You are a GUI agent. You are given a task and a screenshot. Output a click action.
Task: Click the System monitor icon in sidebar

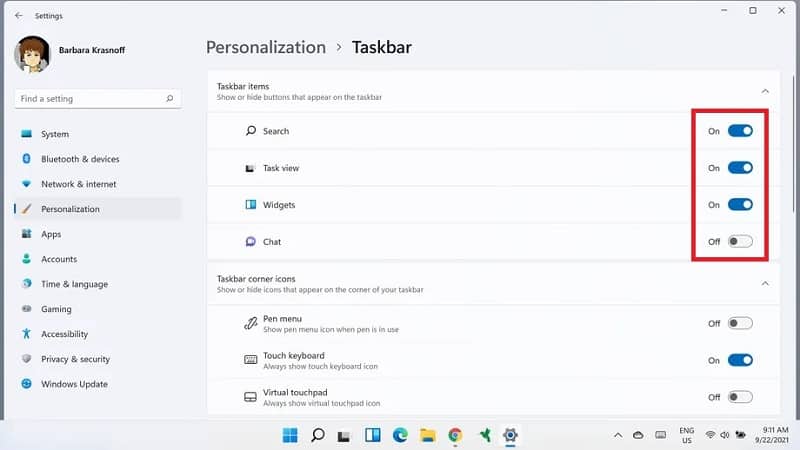coord(27,134)
